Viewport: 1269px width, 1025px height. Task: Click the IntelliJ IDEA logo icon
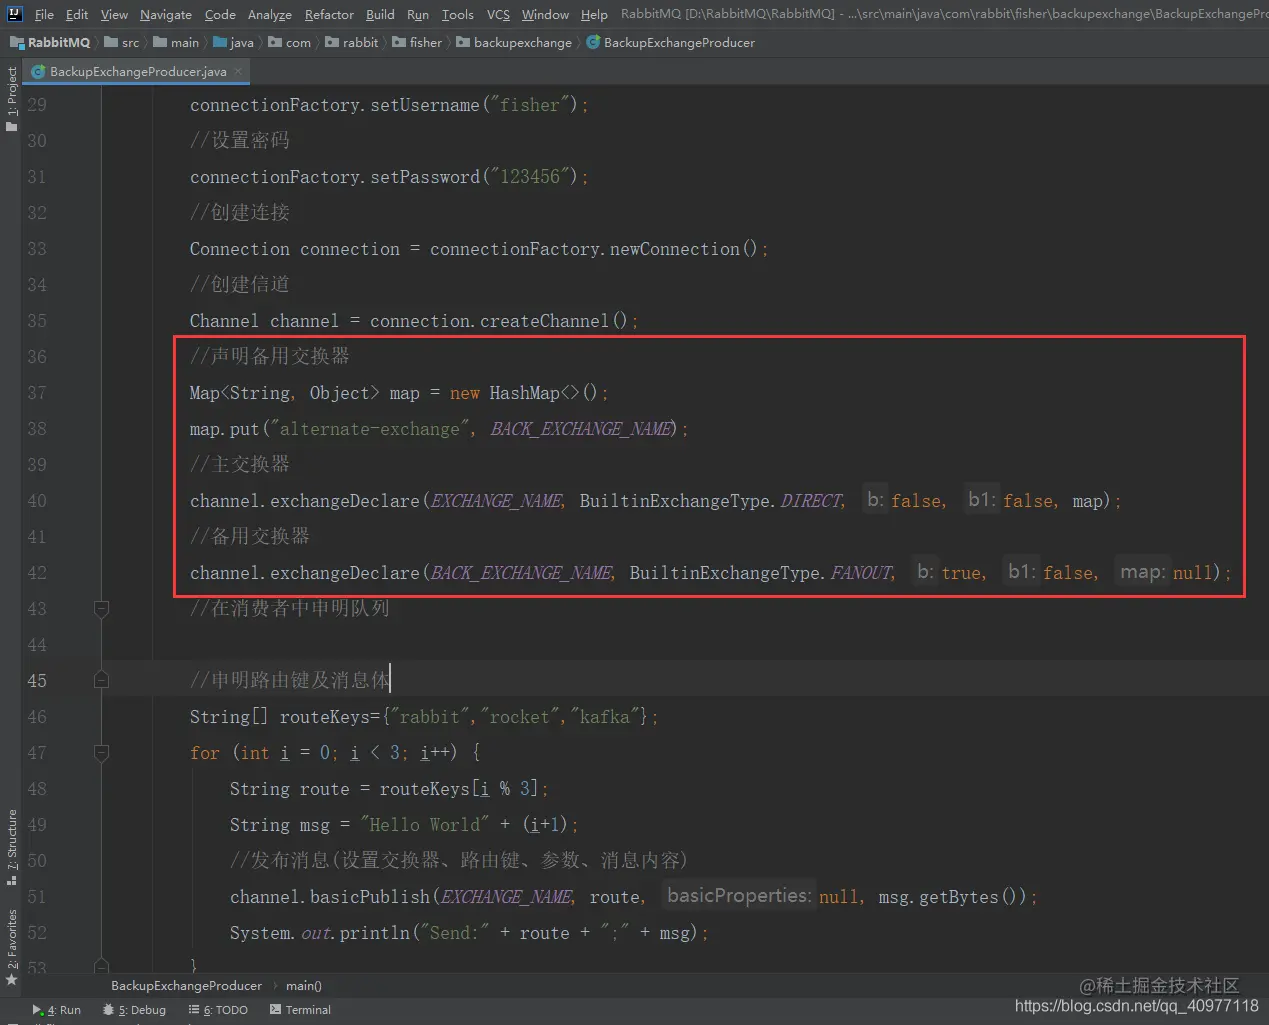pyautogui.click(x=14, y=14)
